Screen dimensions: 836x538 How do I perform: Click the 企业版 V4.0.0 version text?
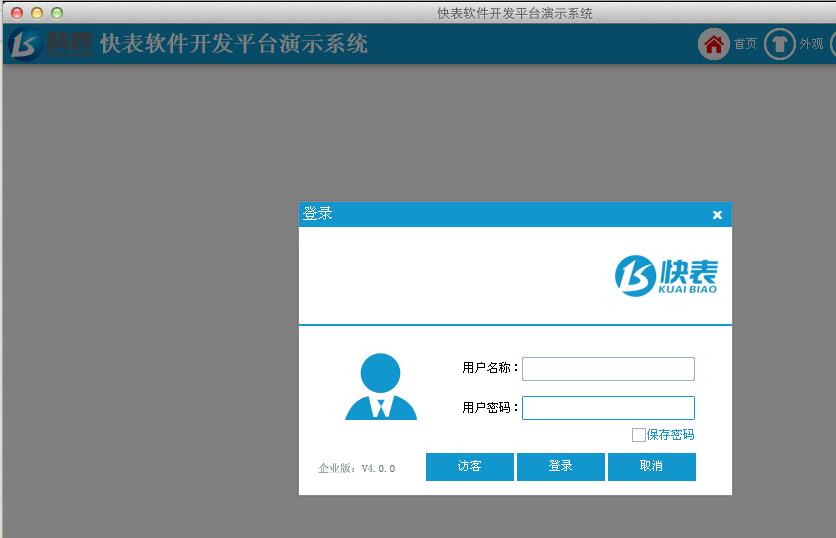(x=356, y=468)
